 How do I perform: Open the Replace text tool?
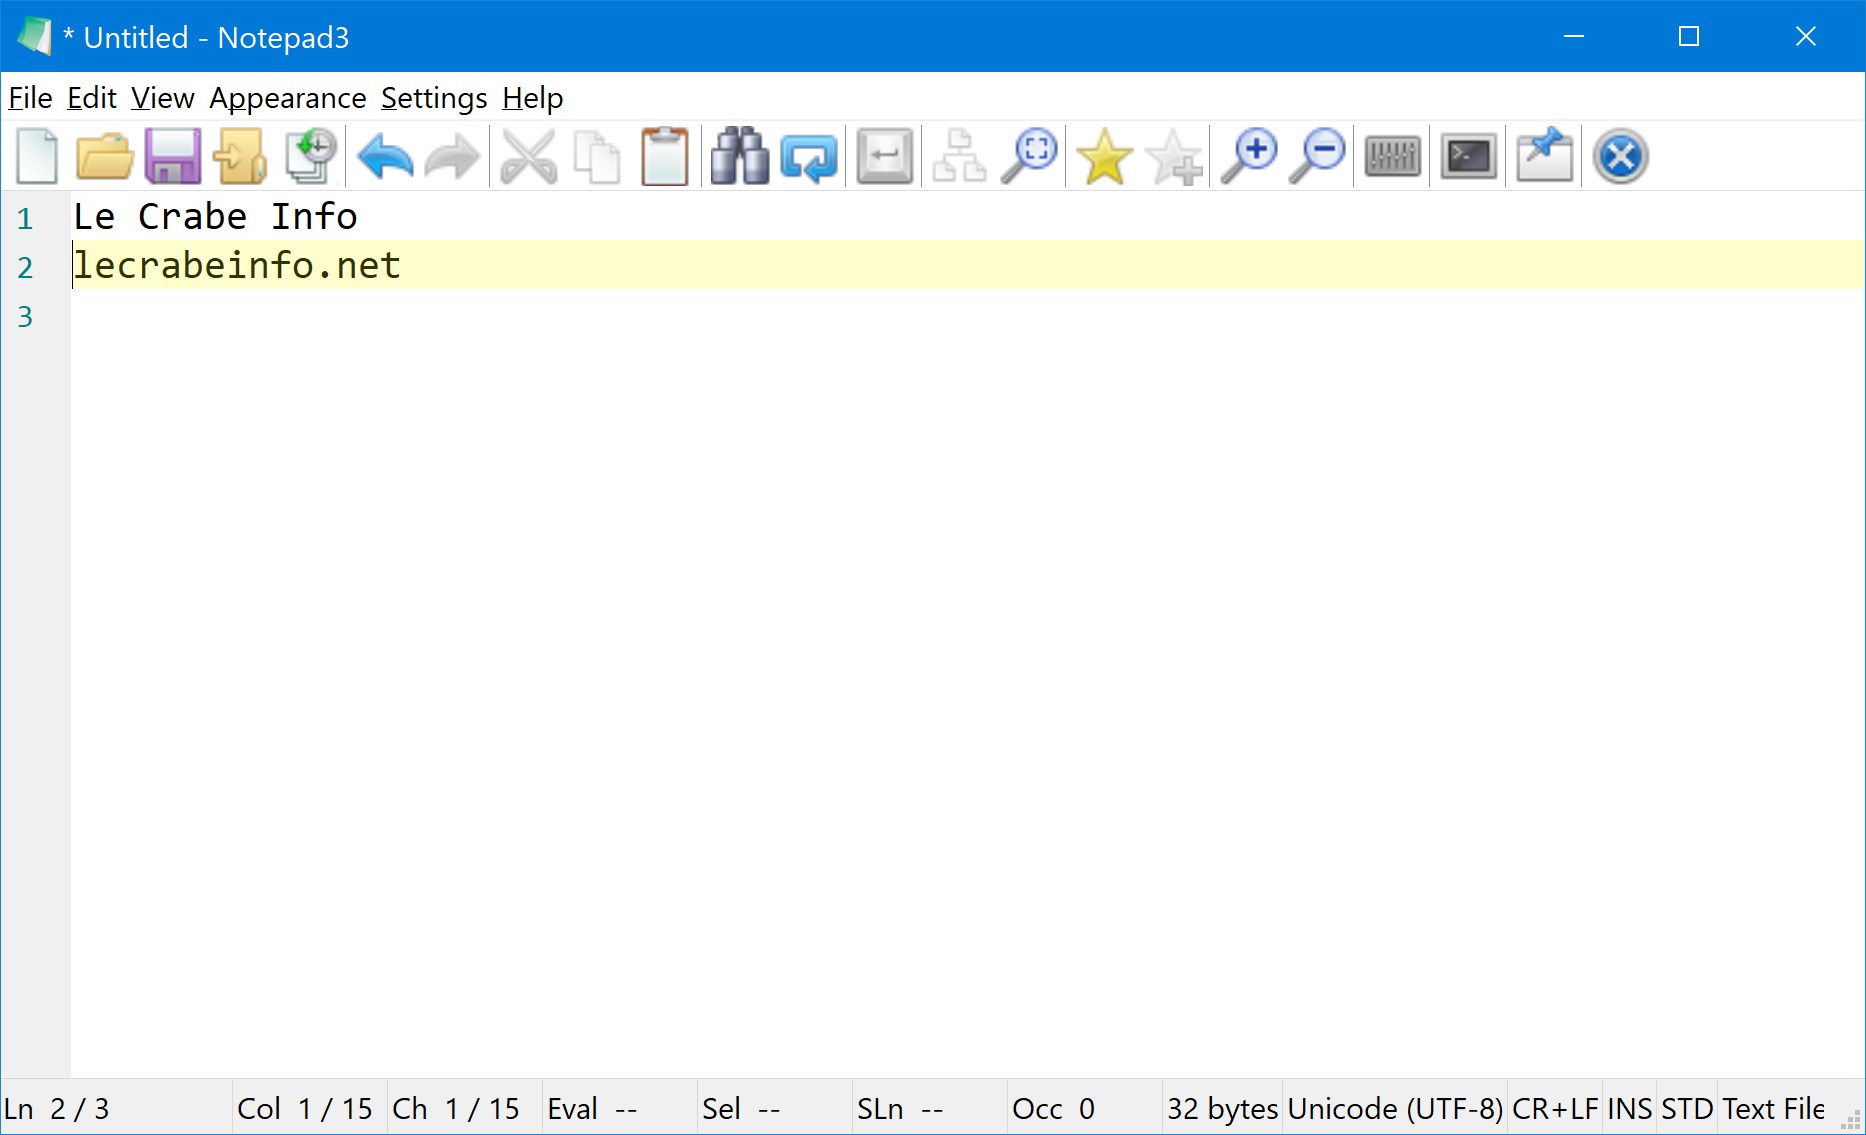coord(808,156)
